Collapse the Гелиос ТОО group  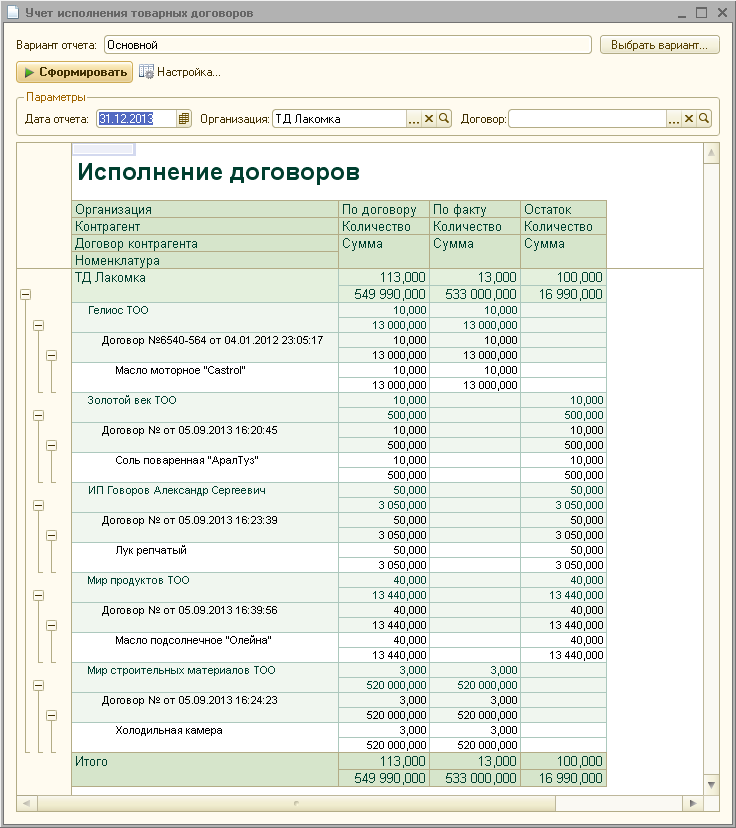pyautogui.click(x=39, y=325)
